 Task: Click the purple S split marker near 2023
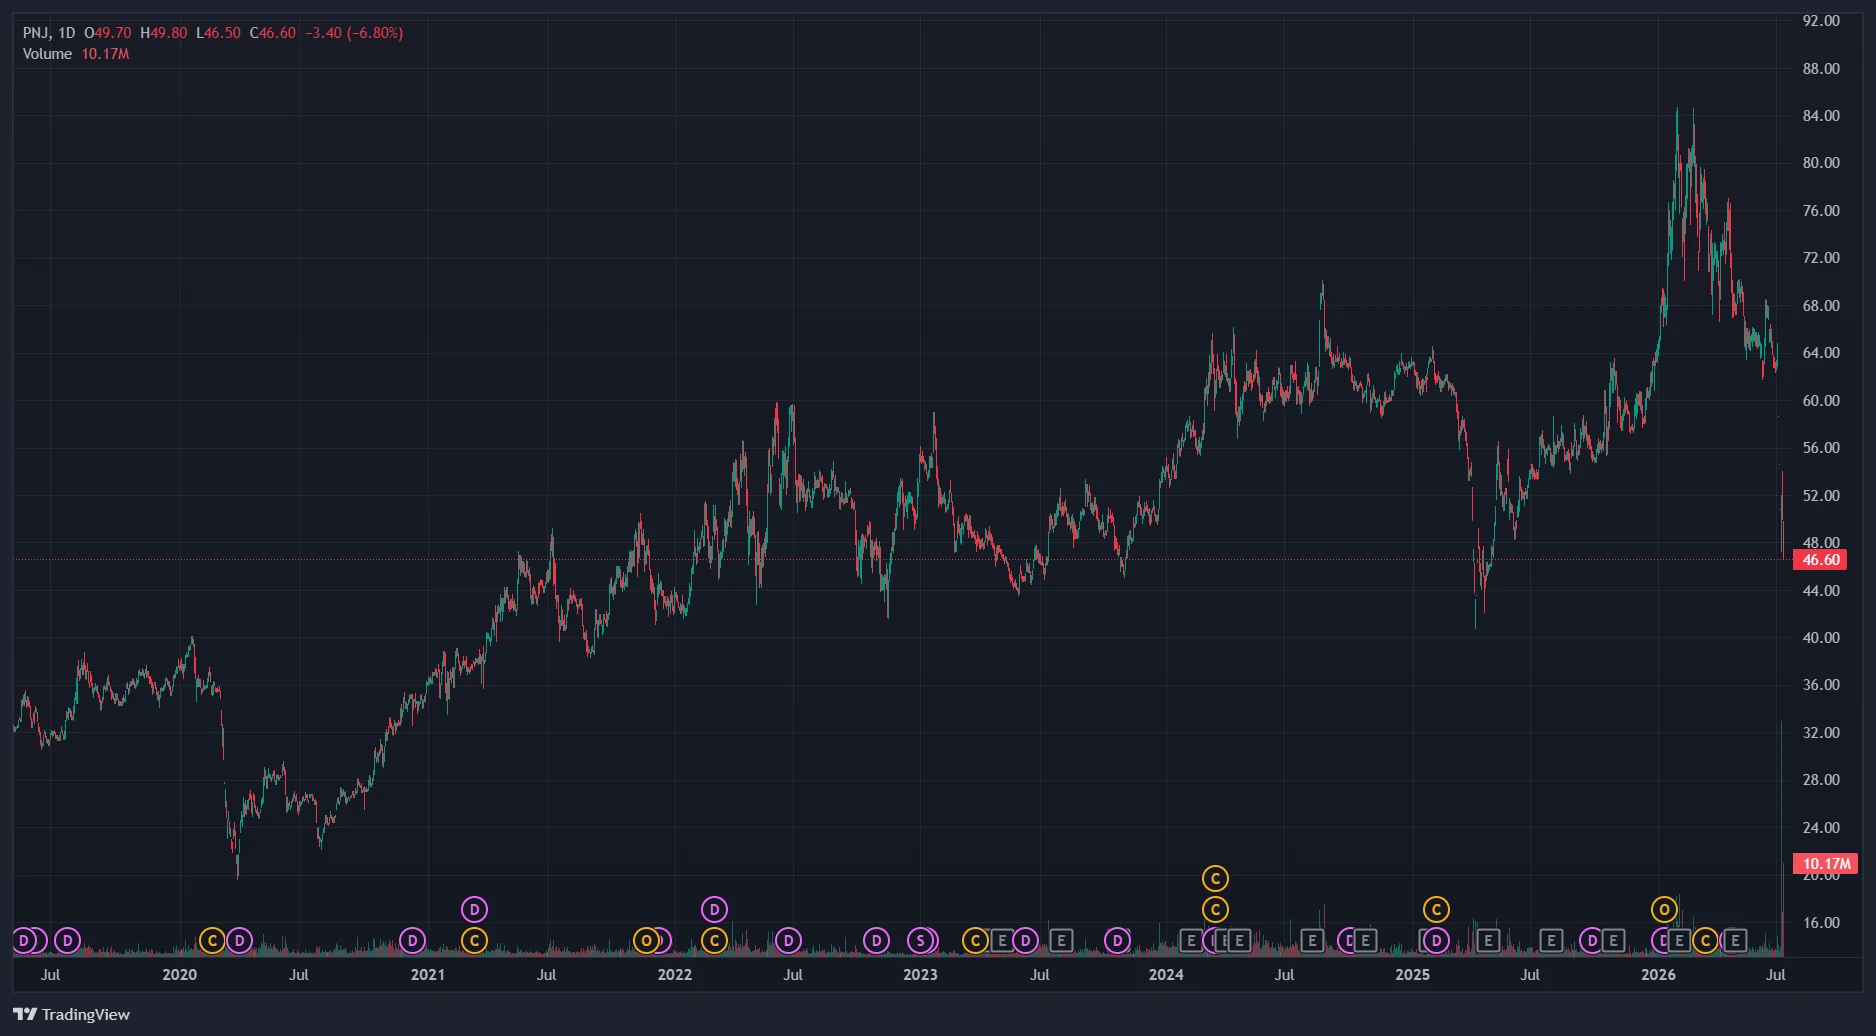(x=921, y=941)
